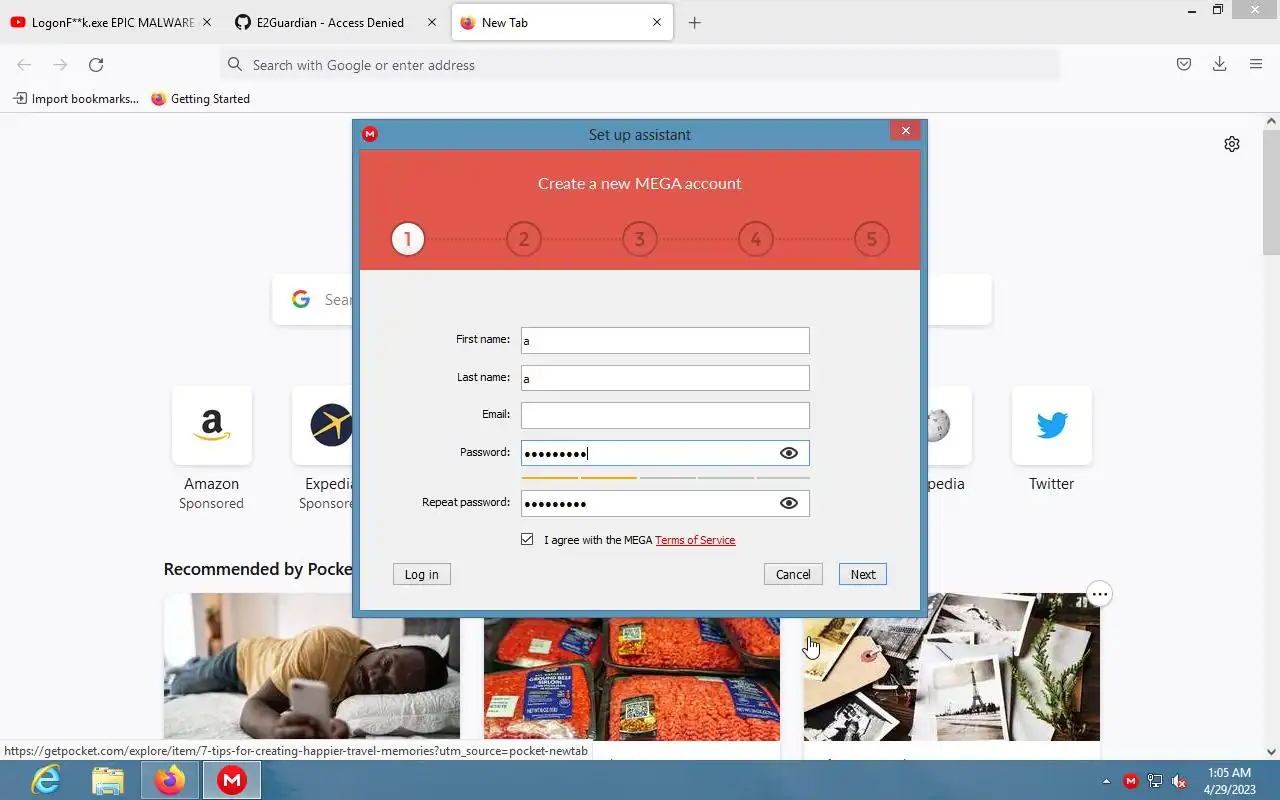Focus the Last name input field

click(665, 378)
